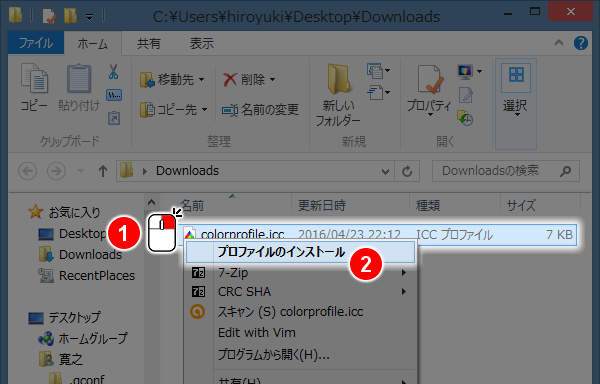This screenshot has width=600, height=384.
Task: Open the 共有 ribbon tab
Action: coord(148,44)
